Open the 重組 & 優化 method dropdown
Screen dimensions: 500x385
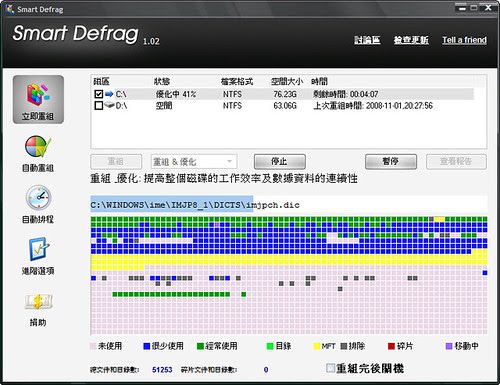coord(194,162)
